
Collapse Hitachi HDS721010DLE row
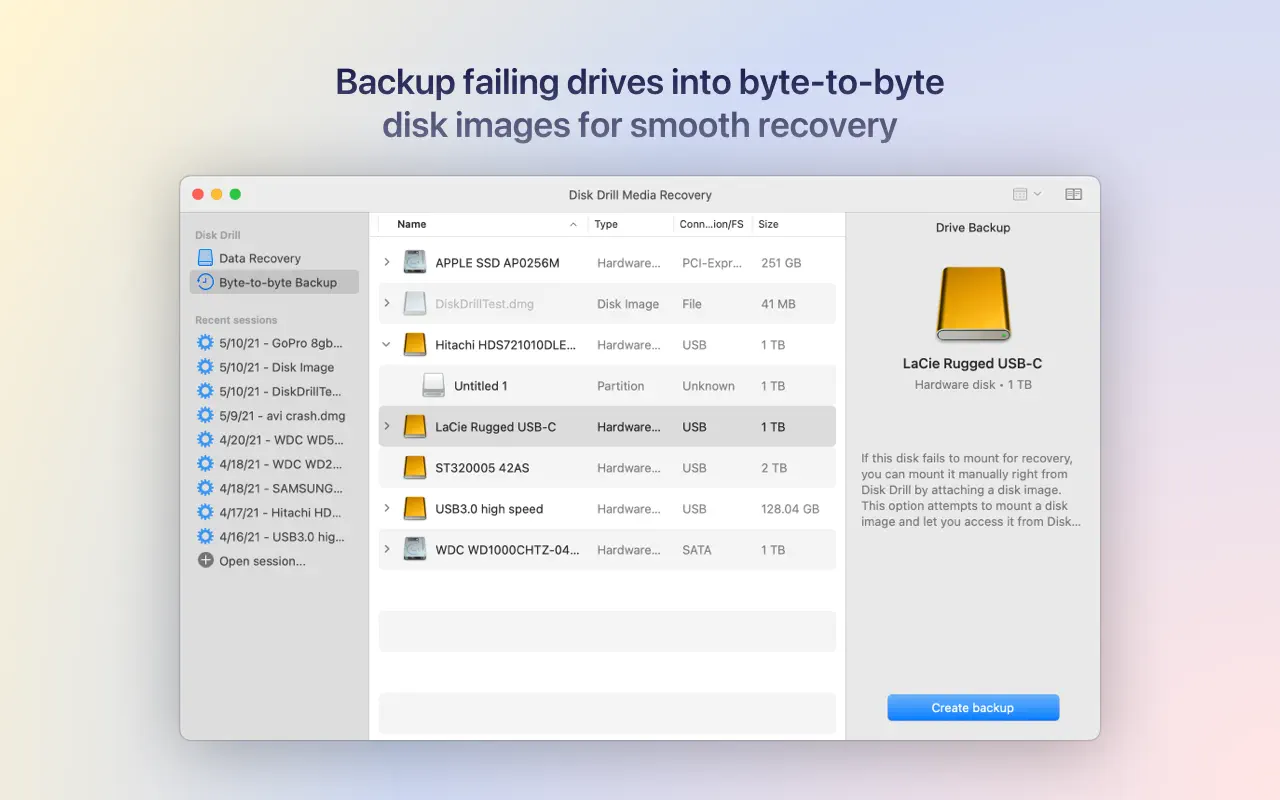(x=387, y=345)
